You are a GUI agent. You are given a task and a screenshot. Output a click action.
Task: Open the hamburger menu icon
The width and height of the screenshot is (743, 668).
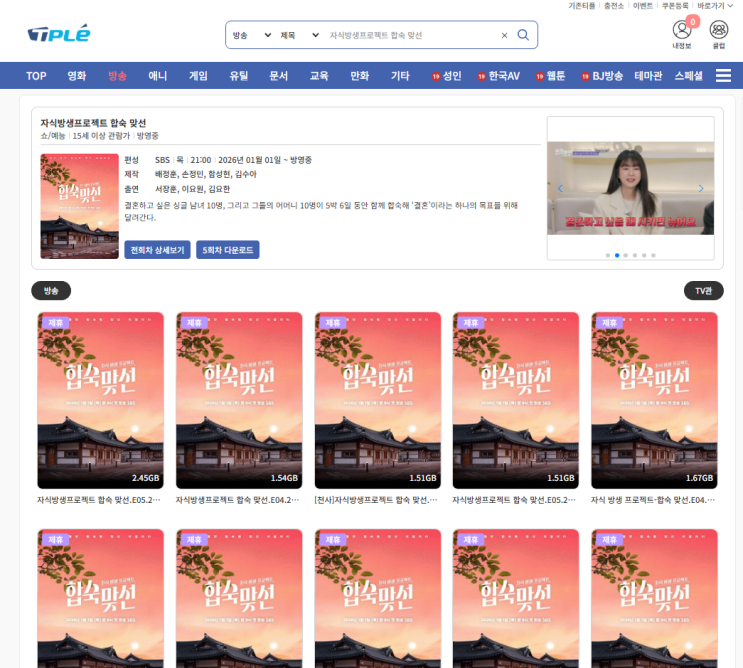(x=723, y=75)
